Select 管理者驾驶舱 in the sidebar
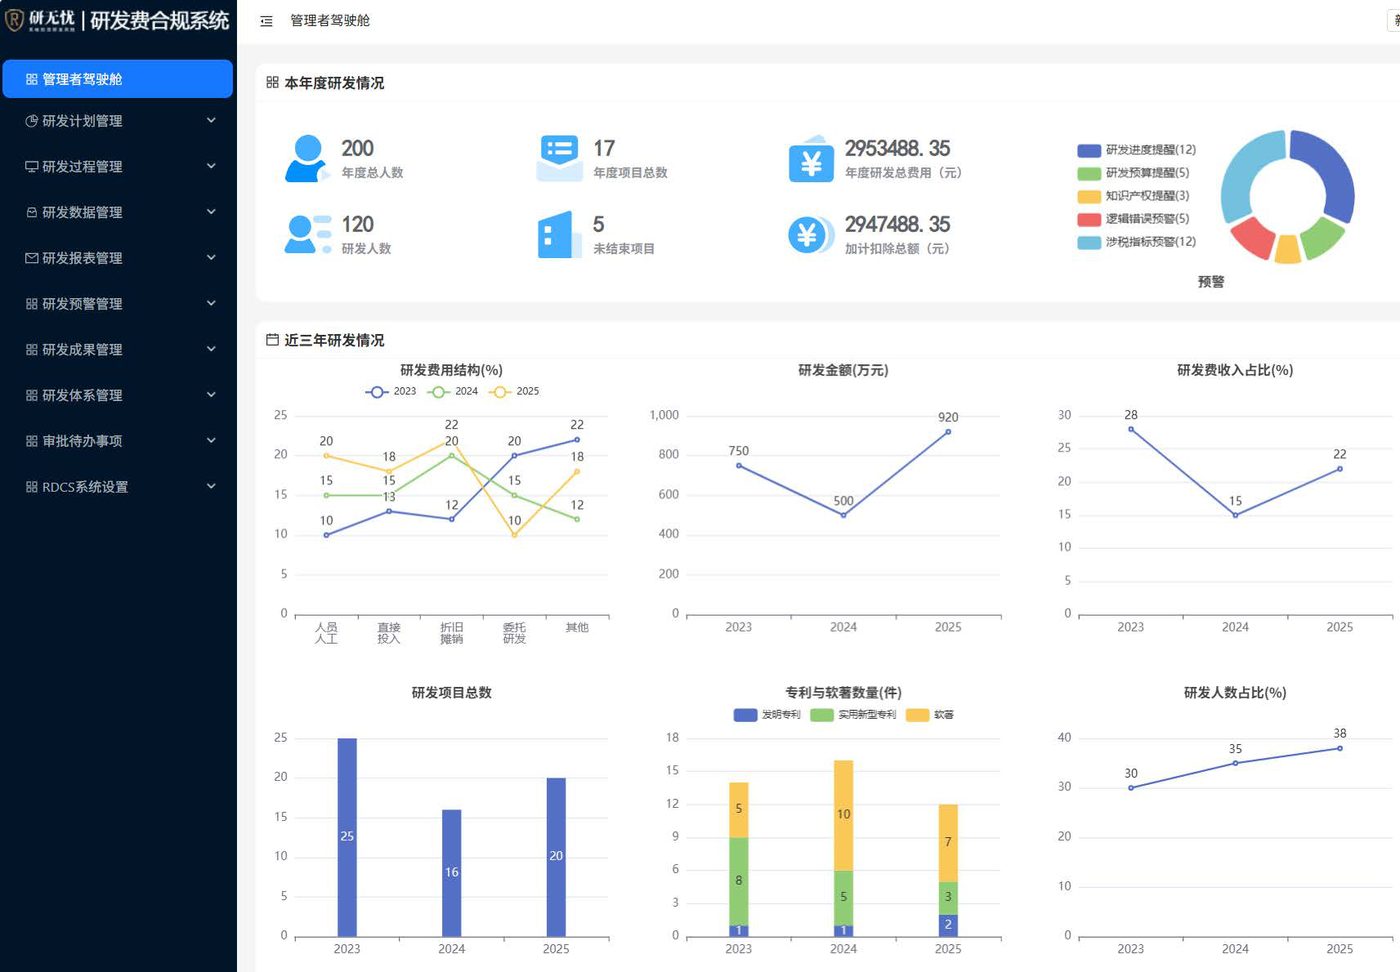This screenshot has width=1400, height=972. click(118, 79)
